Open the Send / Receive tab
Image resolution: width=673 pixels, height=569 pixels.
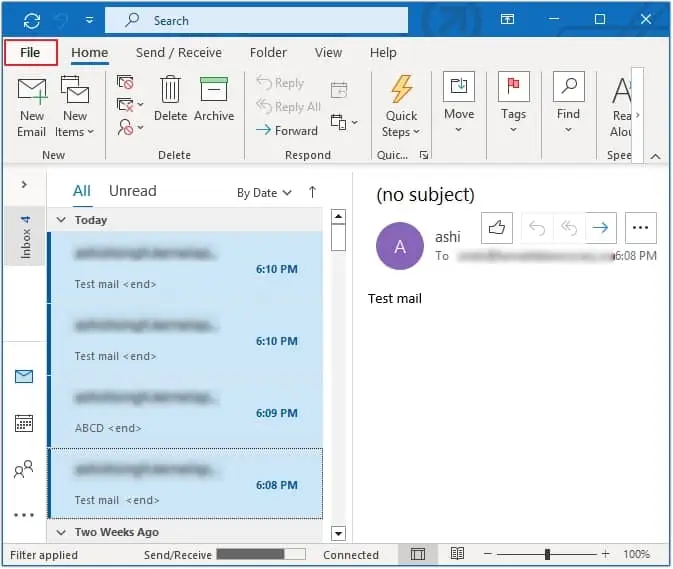(x=179, y=52)
